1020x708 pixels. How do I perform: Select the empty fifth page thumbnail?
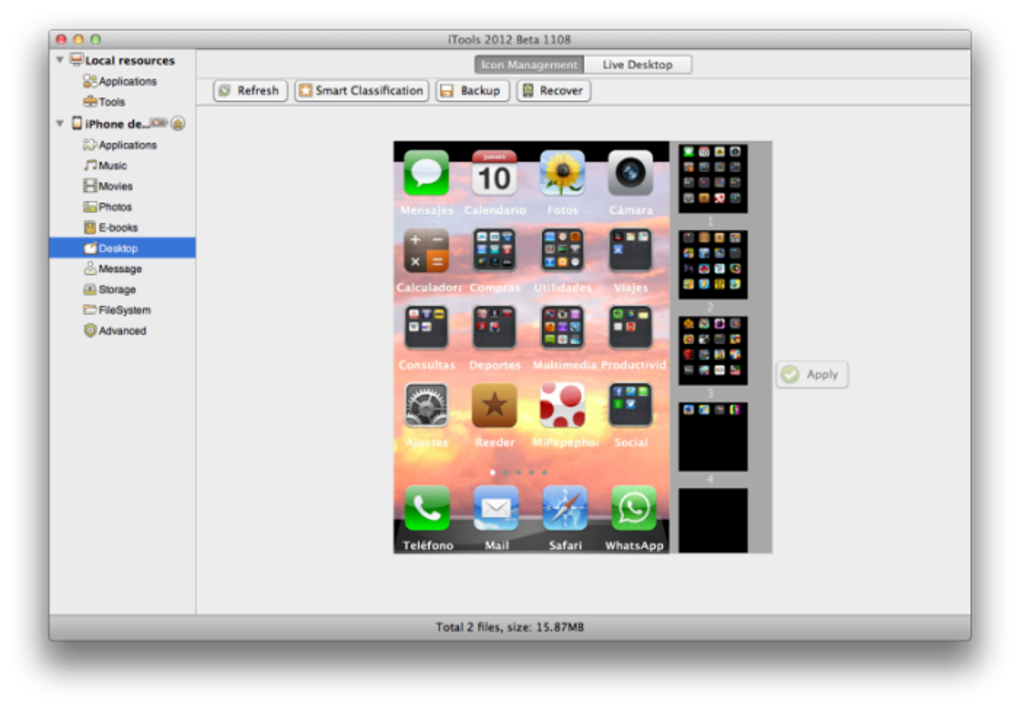coord(713,520)
